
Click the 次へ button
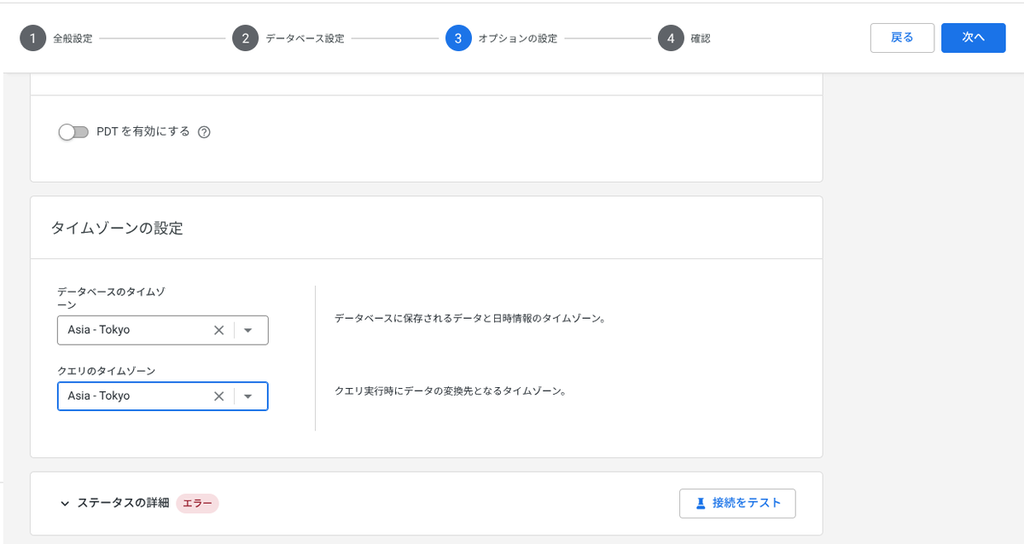973,38
